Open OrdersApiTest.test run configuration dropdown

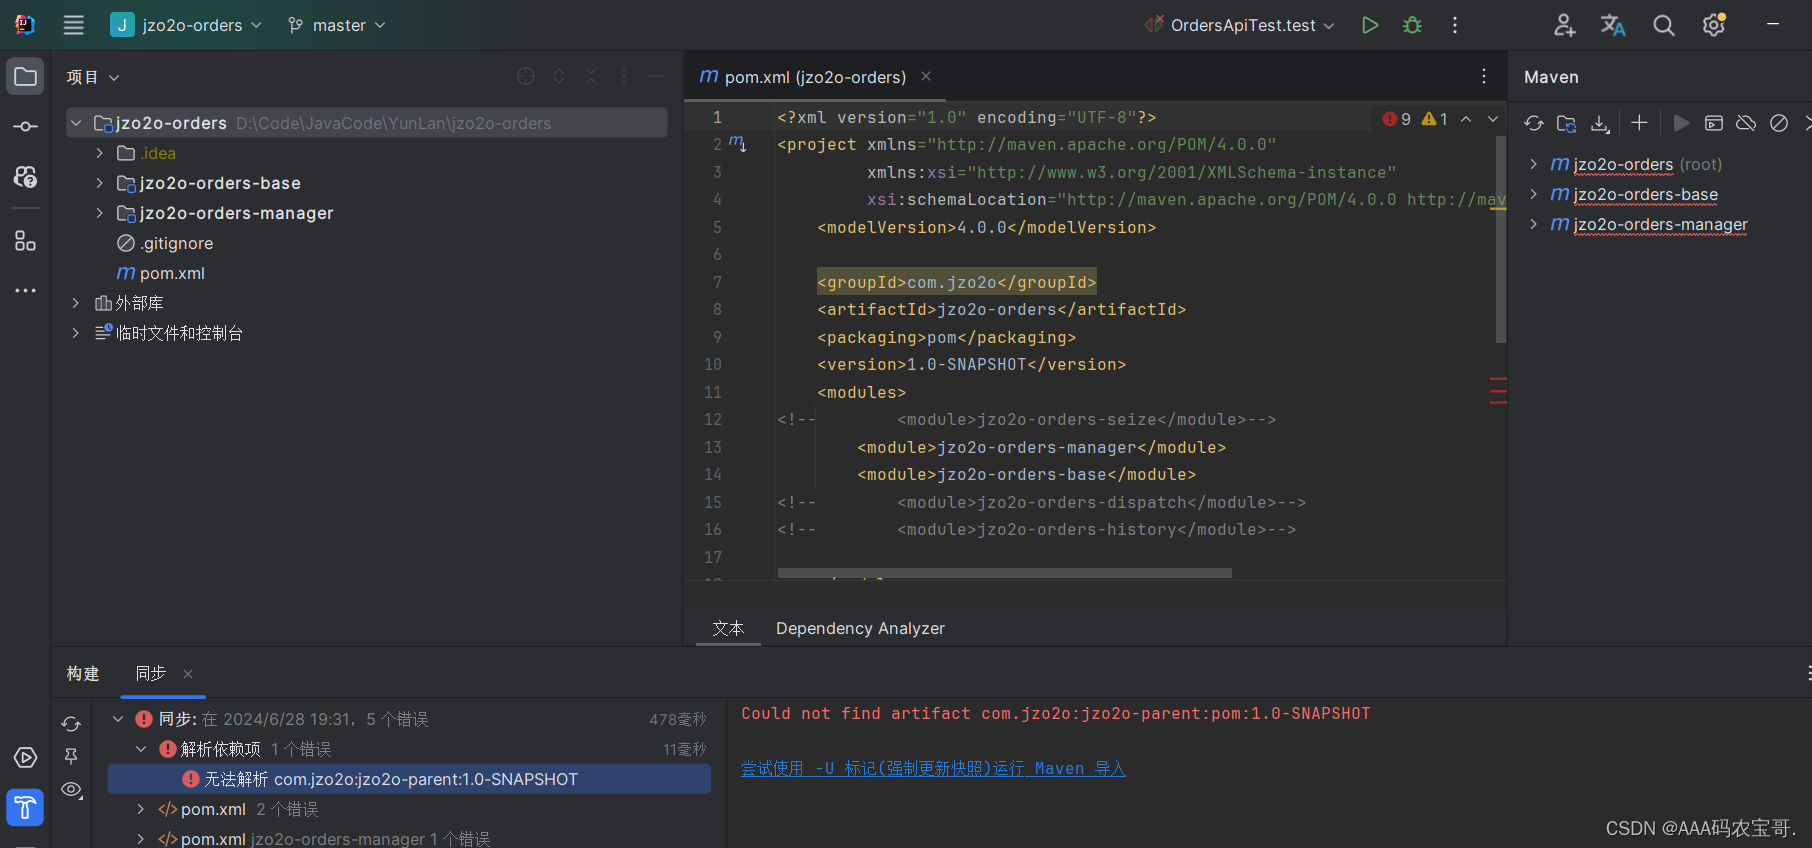click(1240, 25)
